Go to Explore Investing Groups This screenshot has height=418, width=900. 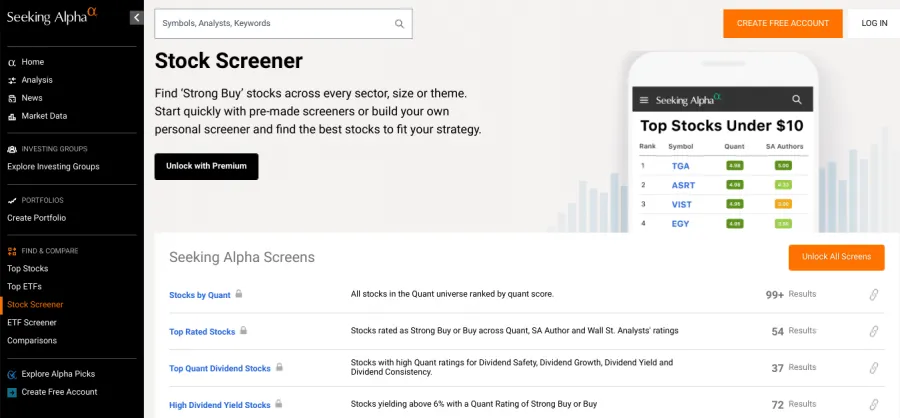pos(53,167)
